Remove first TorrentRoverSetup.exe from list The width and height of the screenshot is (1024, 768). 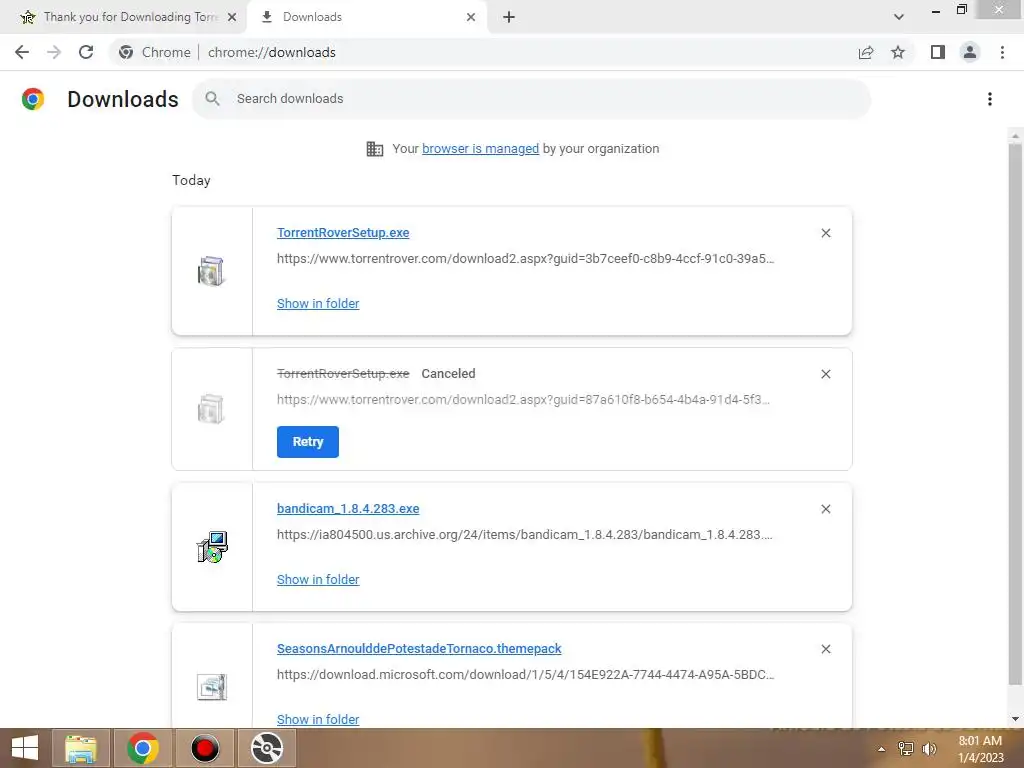(x=826, y=233)
